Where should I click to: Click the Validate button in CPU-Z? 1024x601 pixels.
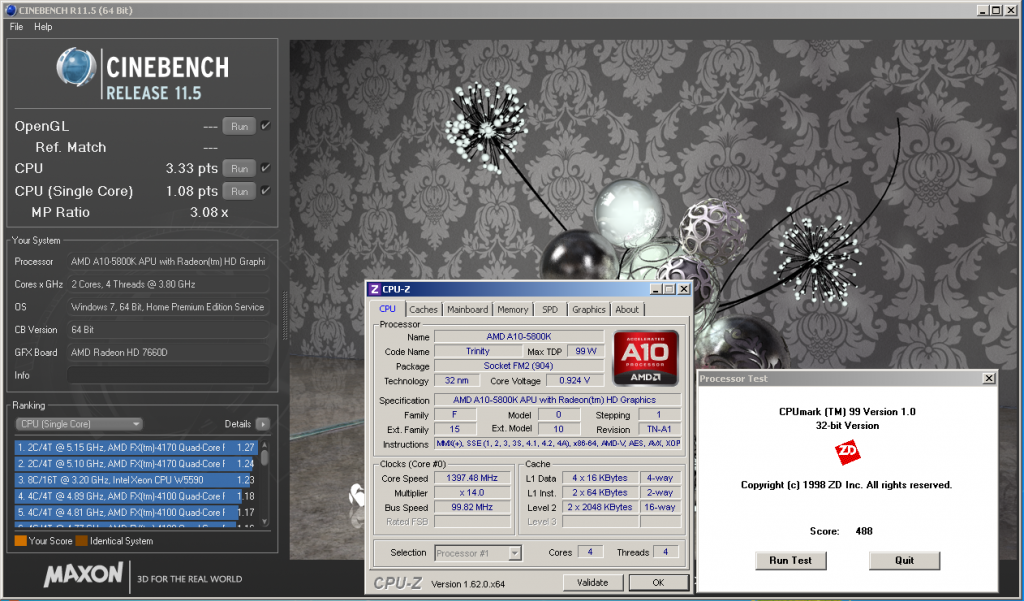coord(593,583)
